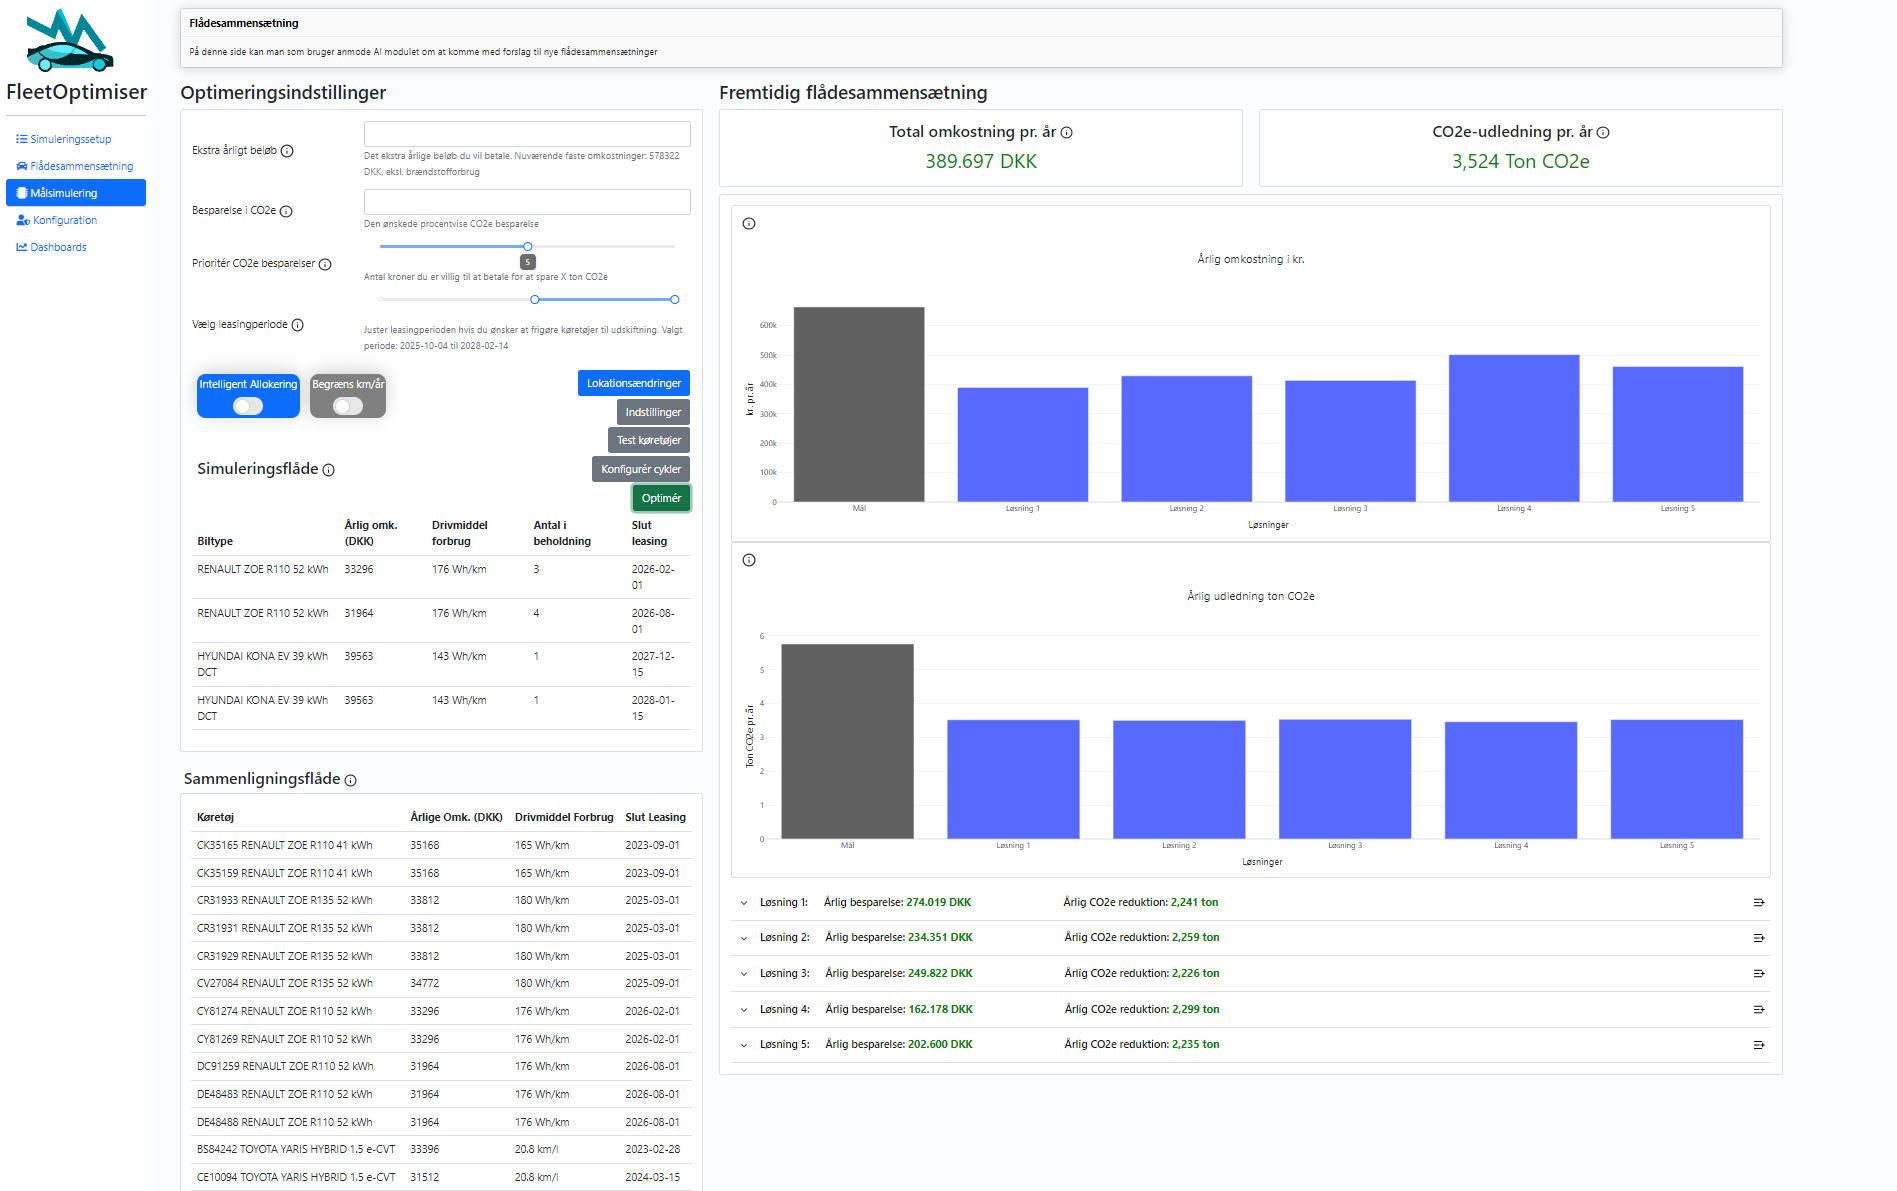Screen dimensions: 1897x1191
Task: Toggle the Begræns km/år switch
Action: [348, 406]
